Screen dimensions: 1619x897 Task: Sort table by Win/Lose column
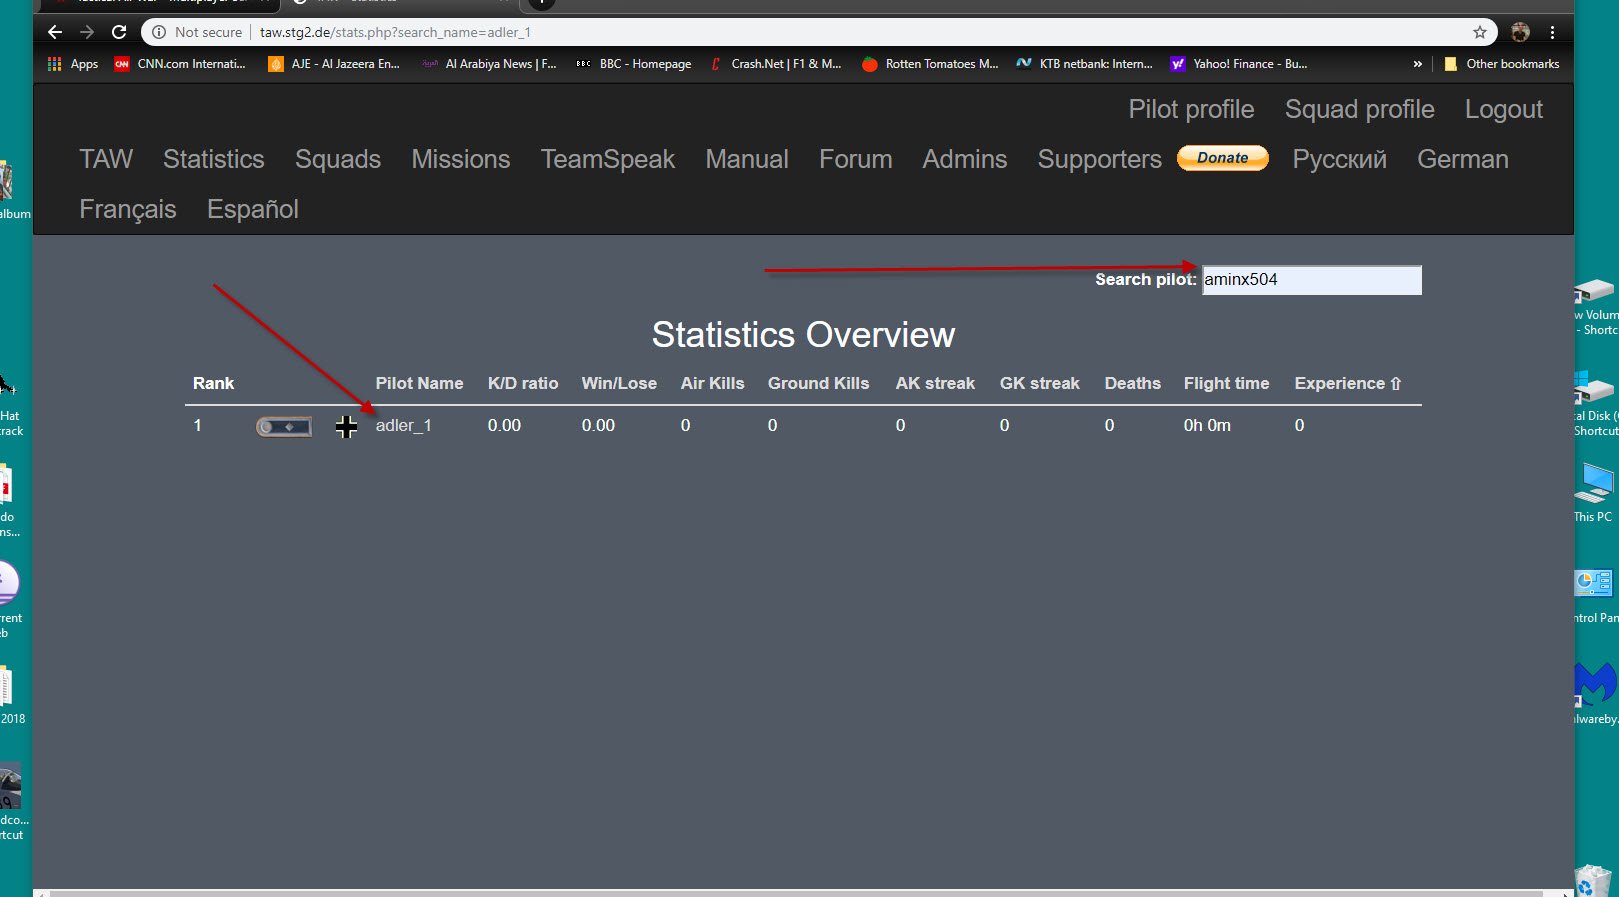pos(619,383)
